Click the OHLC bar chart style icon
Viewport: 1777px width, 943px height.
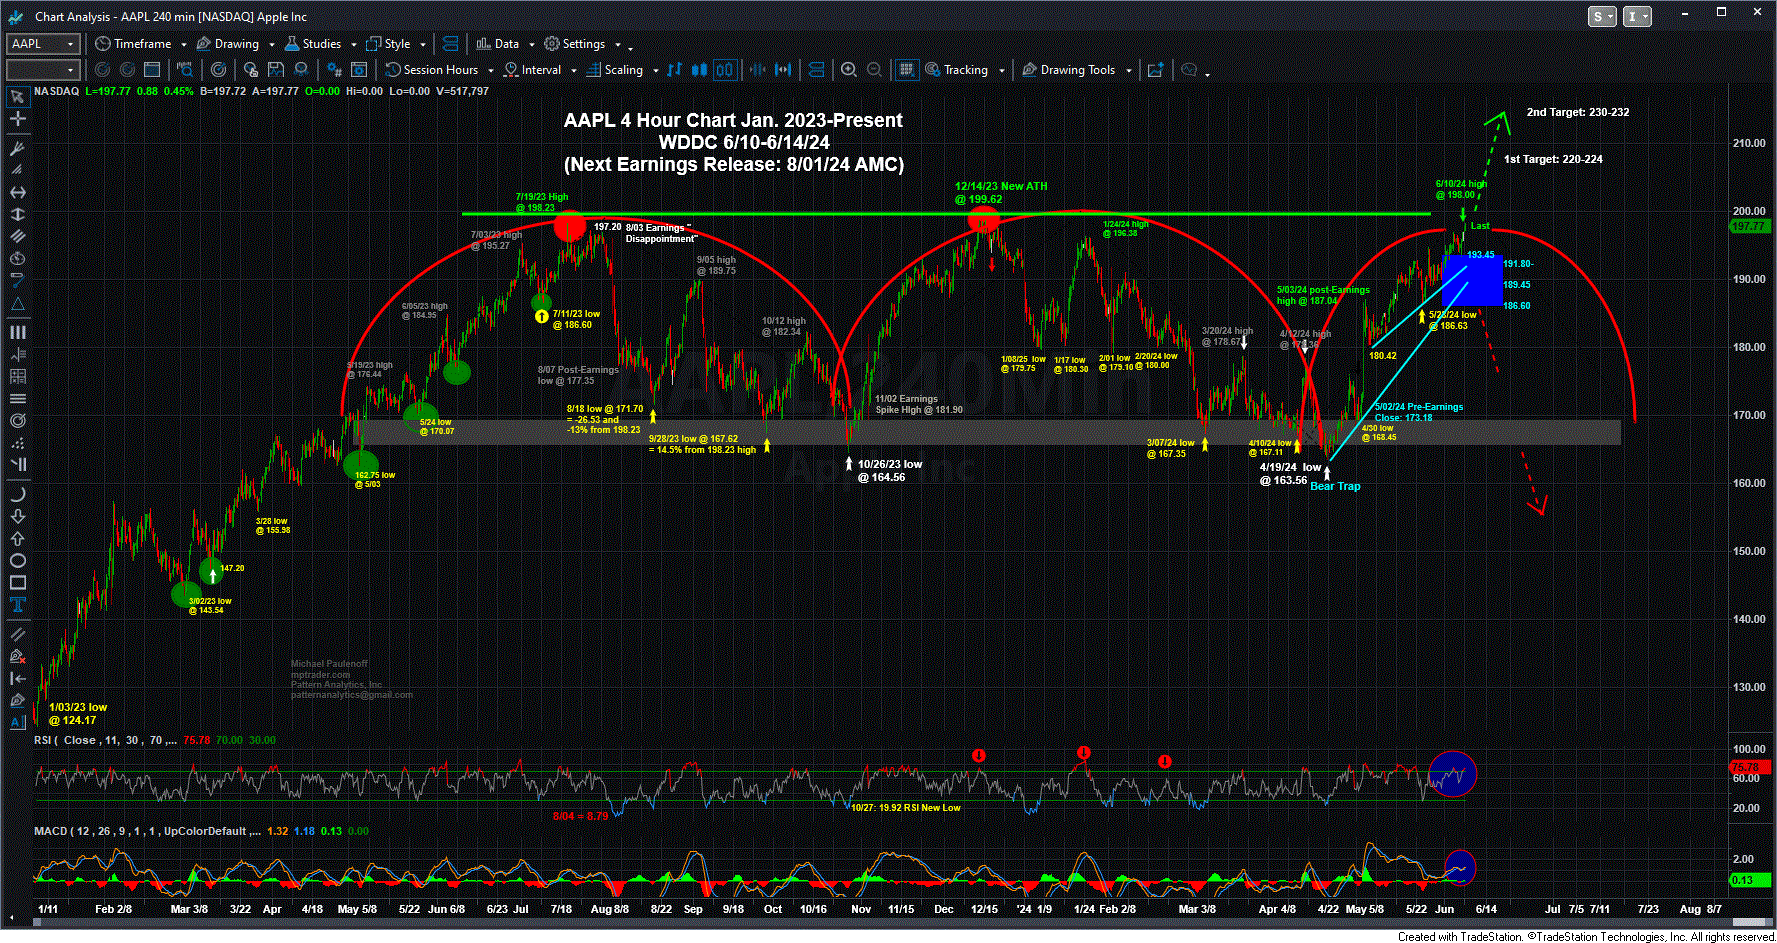point(675,70)
